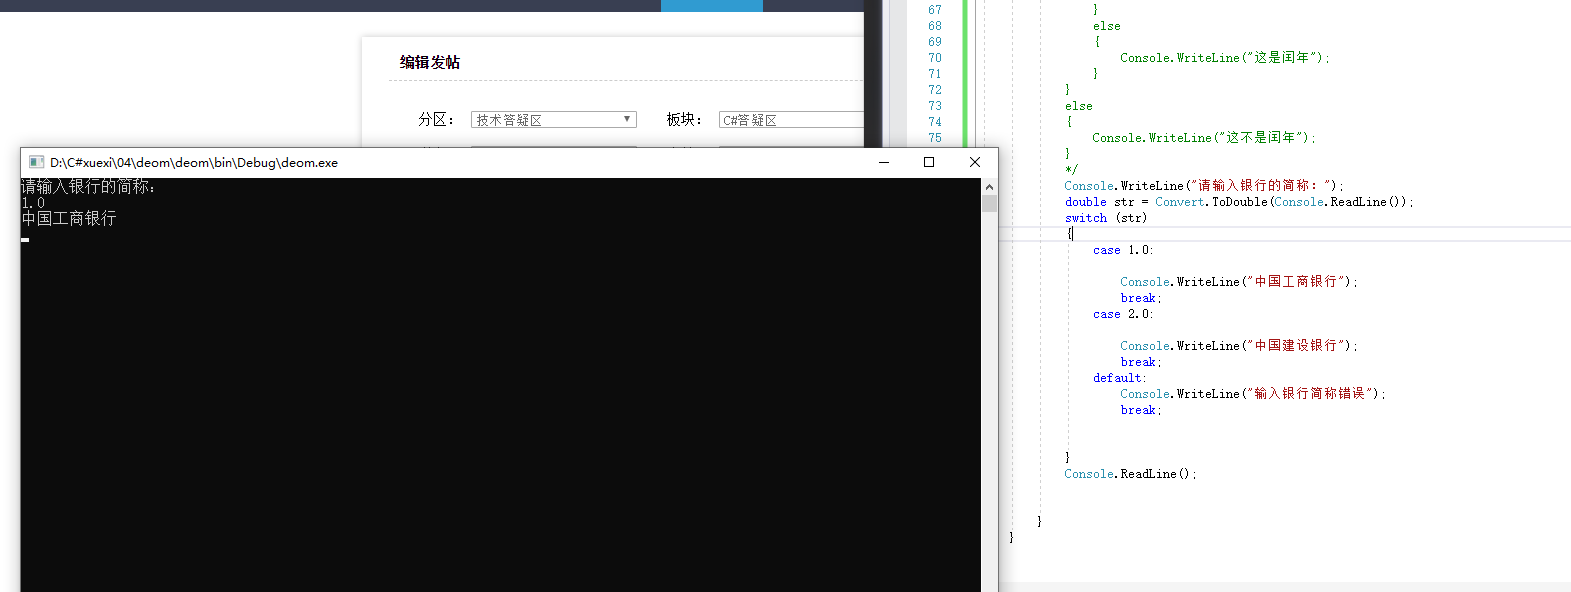Screen dimensions: 1571x592
Task: Click the 分区 label in the forum form
Action: click(435, 120)
